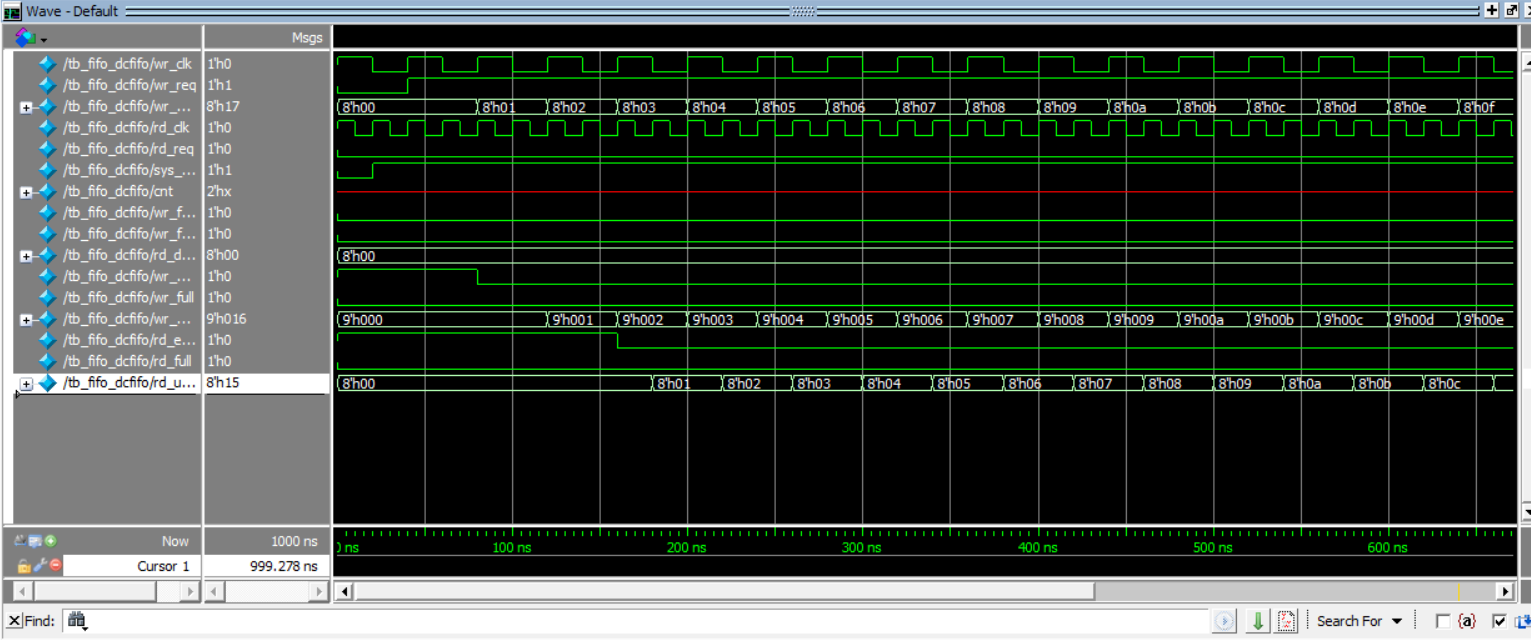Screen dimensions: 1531x640
Task: Open the binoculars search icon next to Find
Action: pos(76,620)
